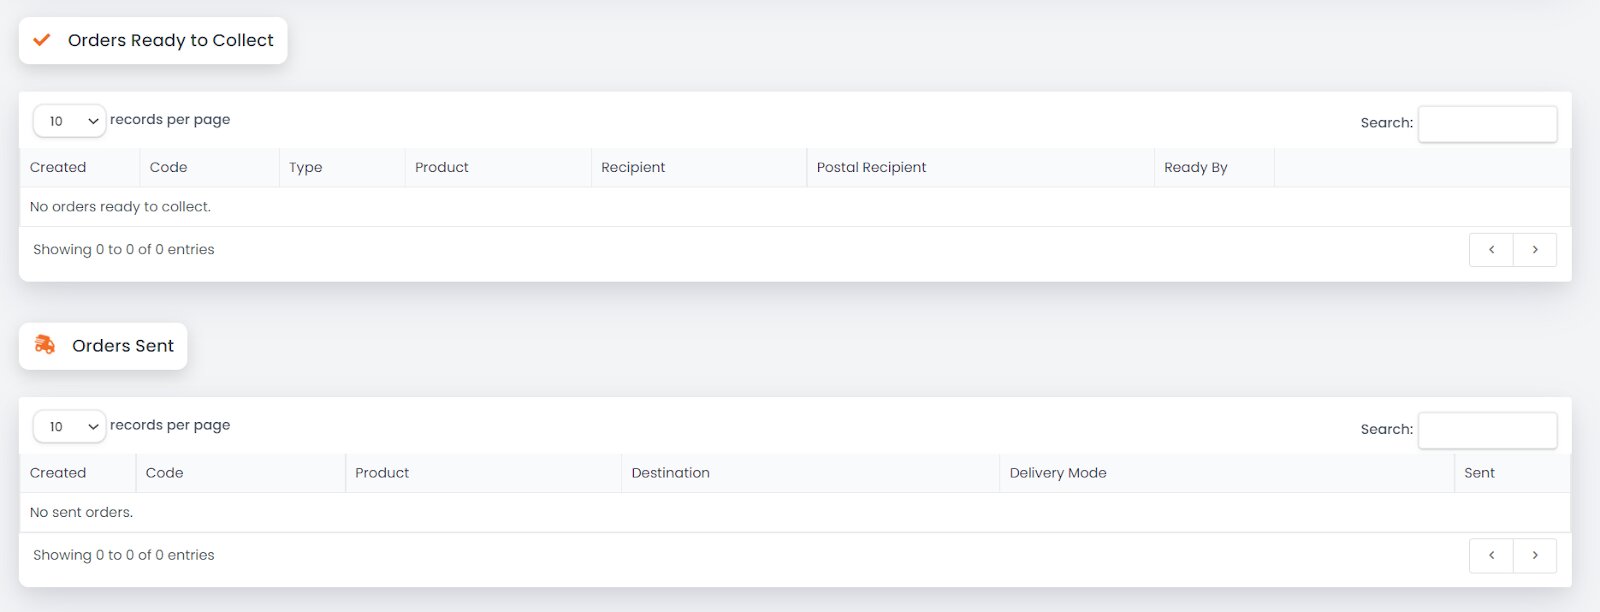Go to previous page in Ready to Collect table
The image size is (1600, 612).
[x=1491, y=250]
